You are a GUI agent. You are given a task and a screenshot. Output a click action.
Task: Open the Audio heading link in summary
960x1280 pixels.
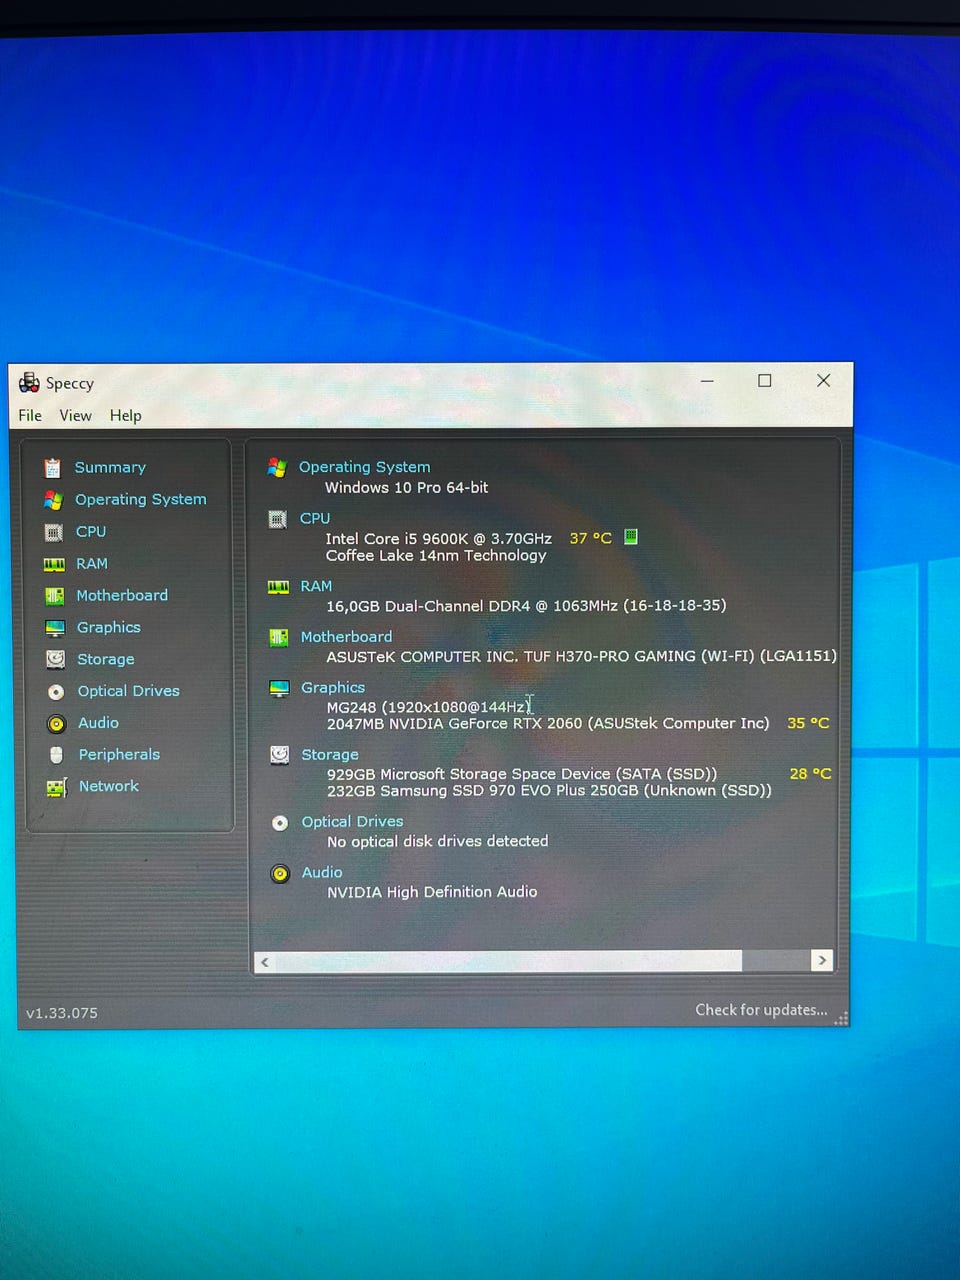(x=322, y=873)
